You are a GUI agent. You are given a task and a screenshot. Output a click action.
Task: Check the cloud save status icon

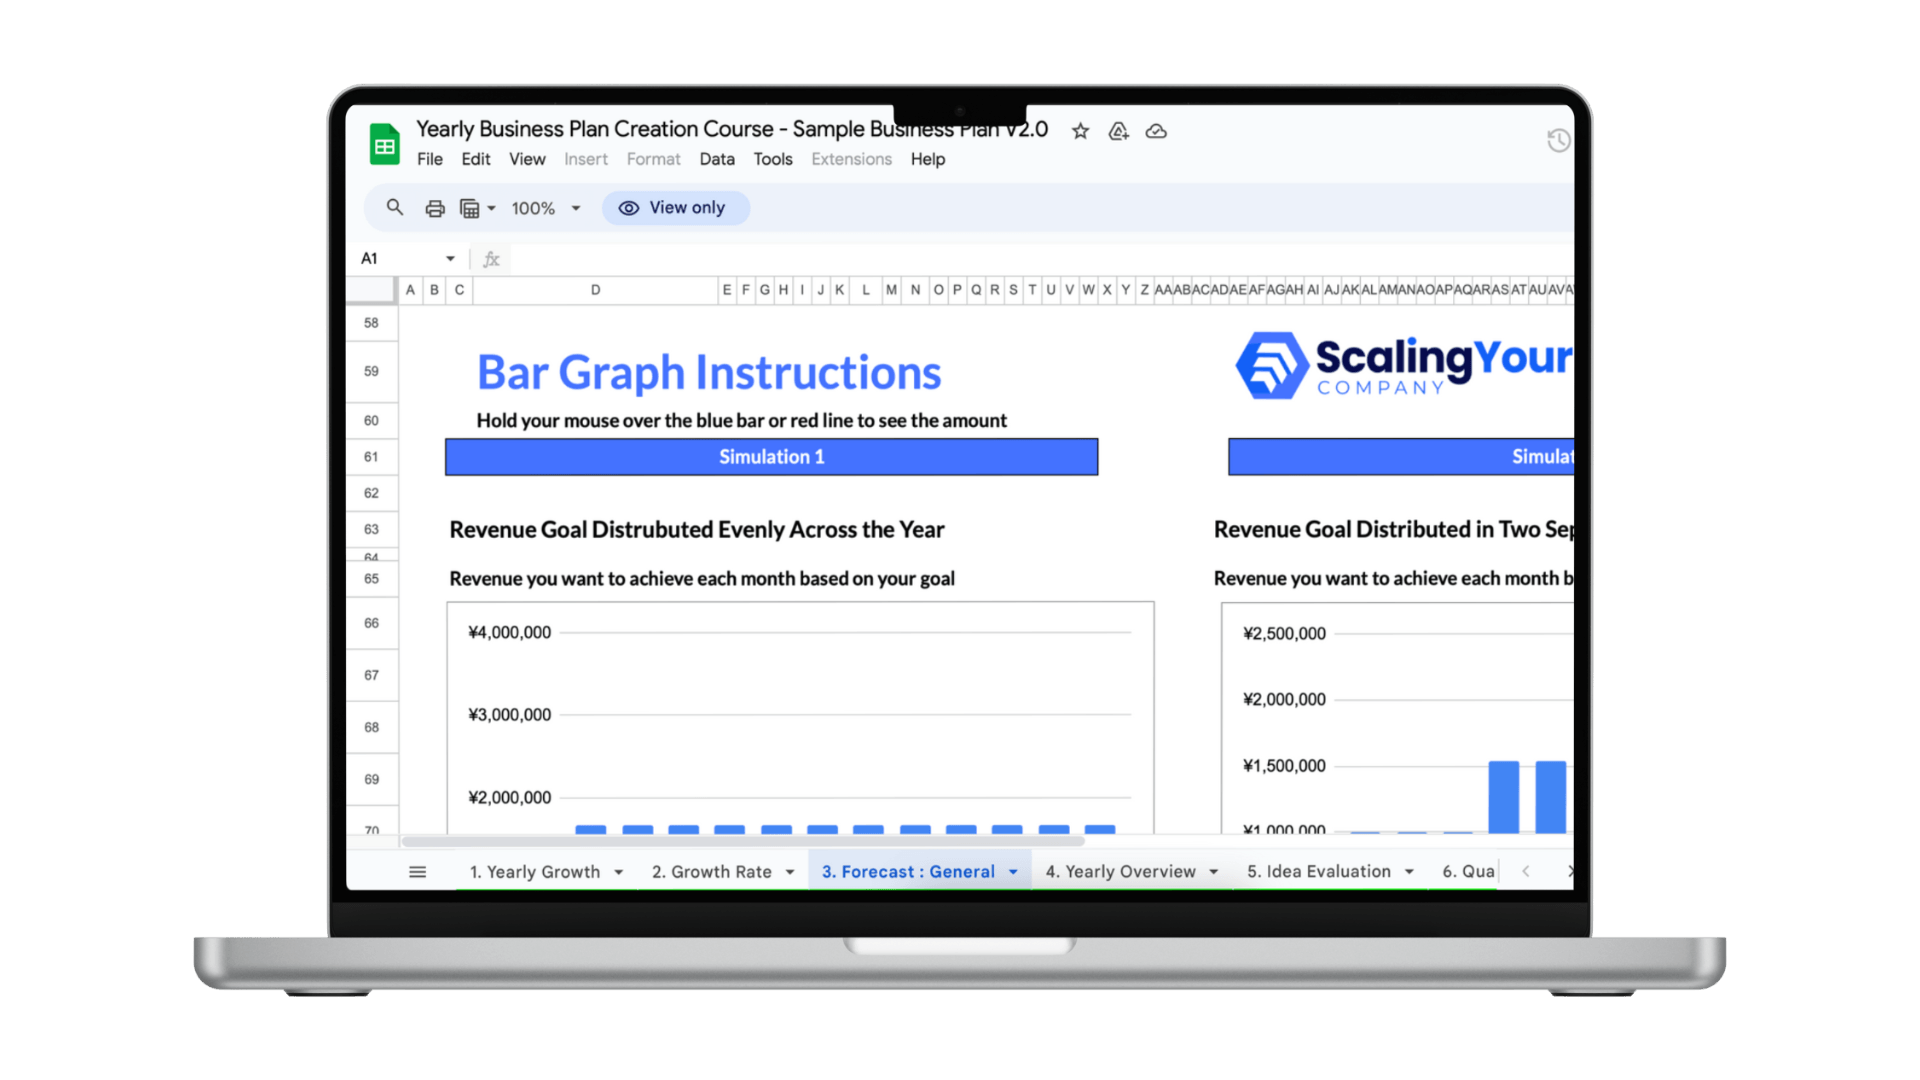[1156, 131]
